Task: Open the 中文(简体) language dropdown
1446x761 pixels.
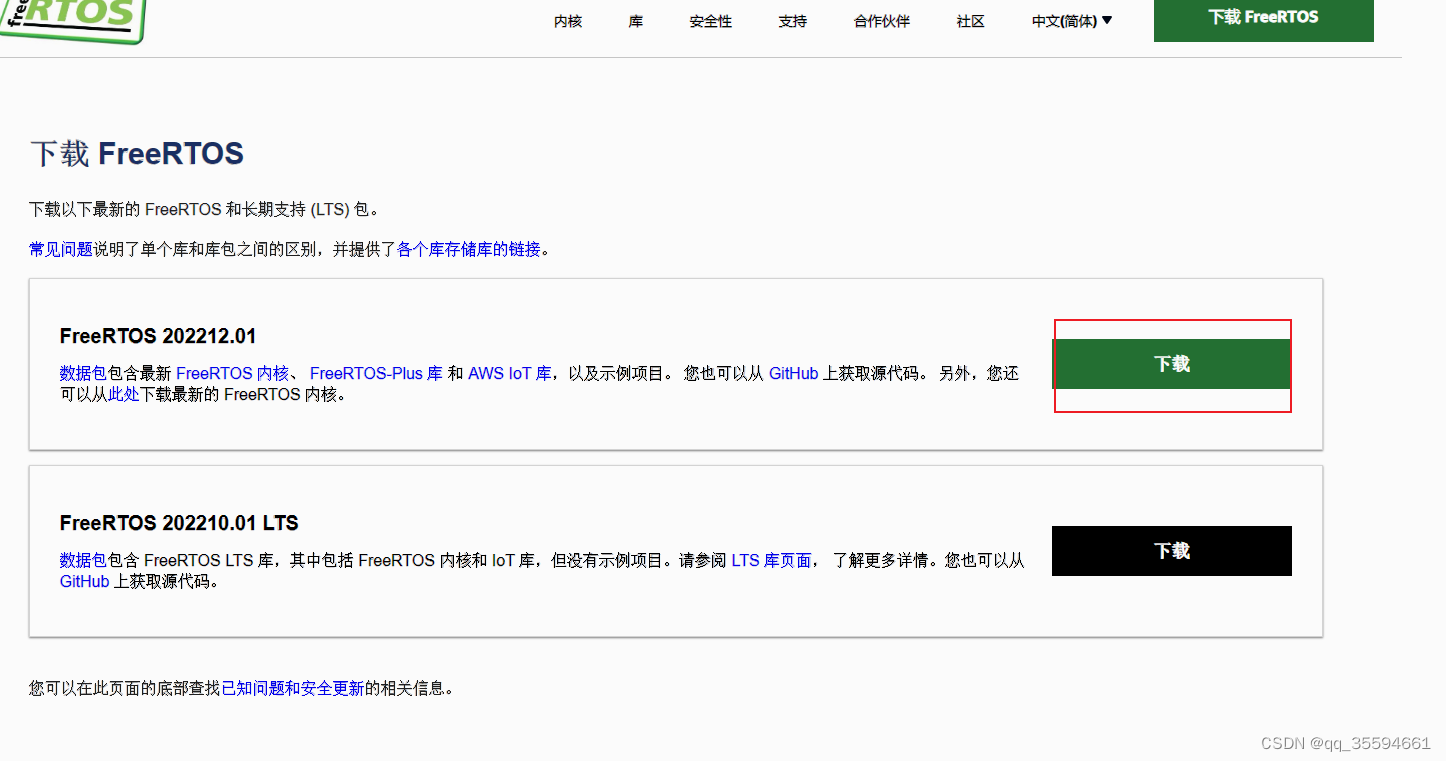Action: coord(1070,20)
